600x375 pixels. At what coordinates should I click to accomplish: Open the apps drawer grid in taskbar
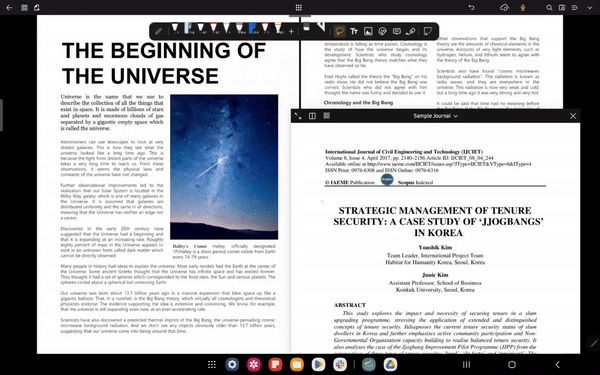(x=212, y=365)
